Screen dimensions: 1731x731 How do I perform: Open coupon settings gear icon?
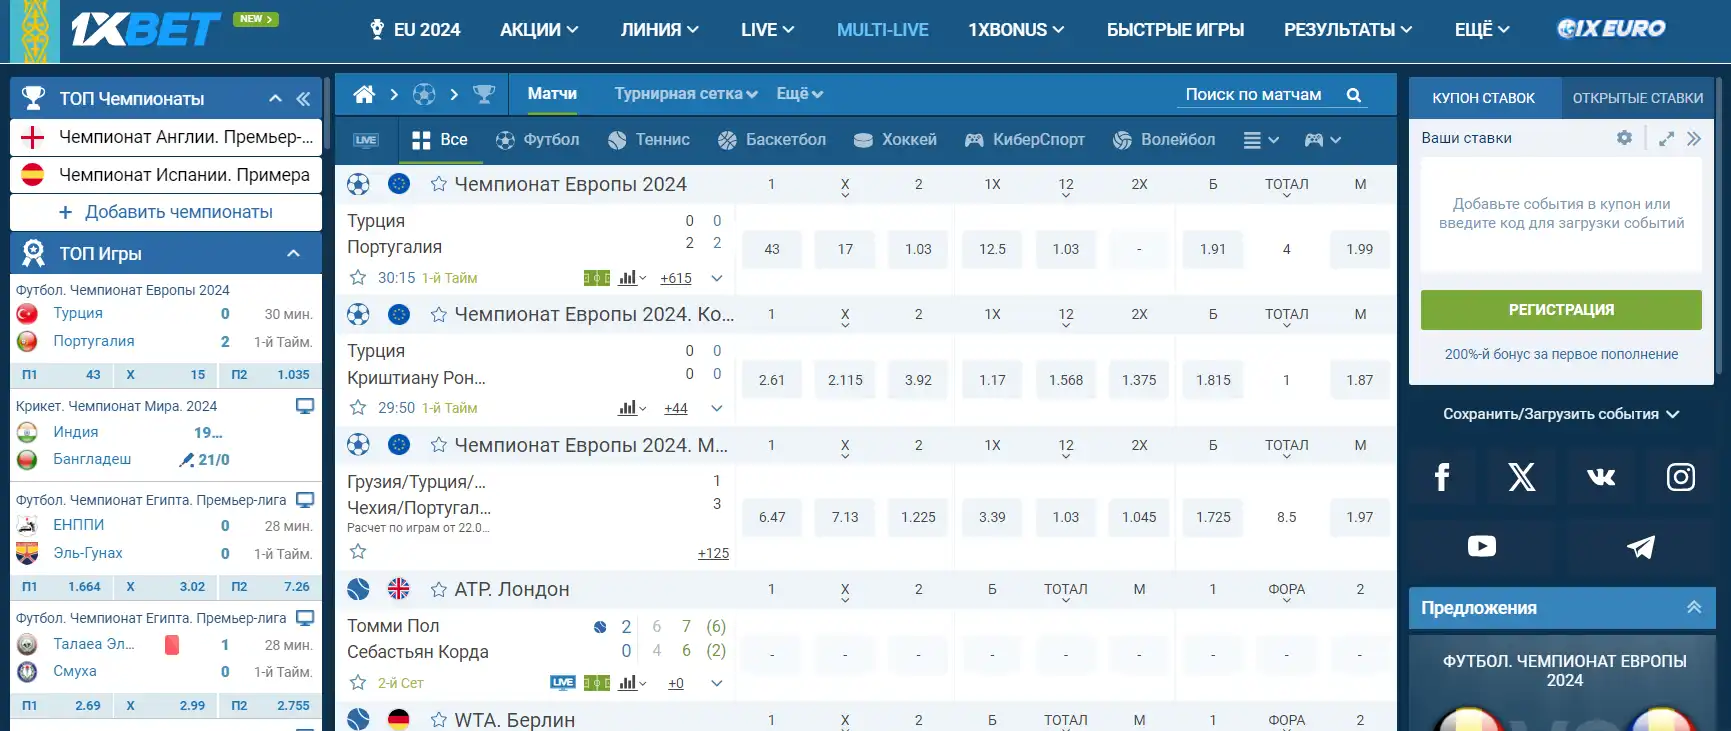tap(1624, 138)
